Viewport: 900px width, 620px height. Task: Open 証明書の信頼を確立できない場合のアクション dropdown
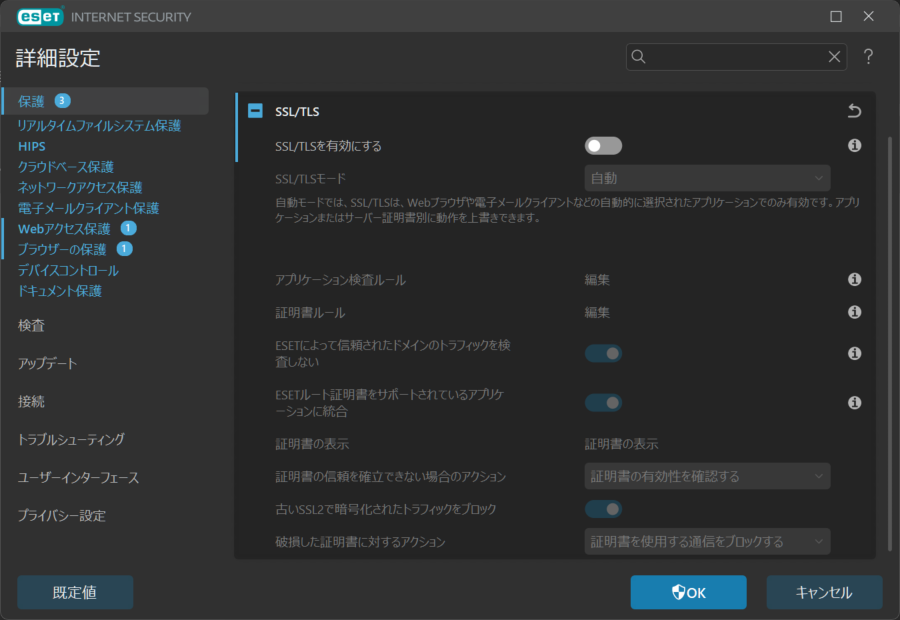click(707, 476)
